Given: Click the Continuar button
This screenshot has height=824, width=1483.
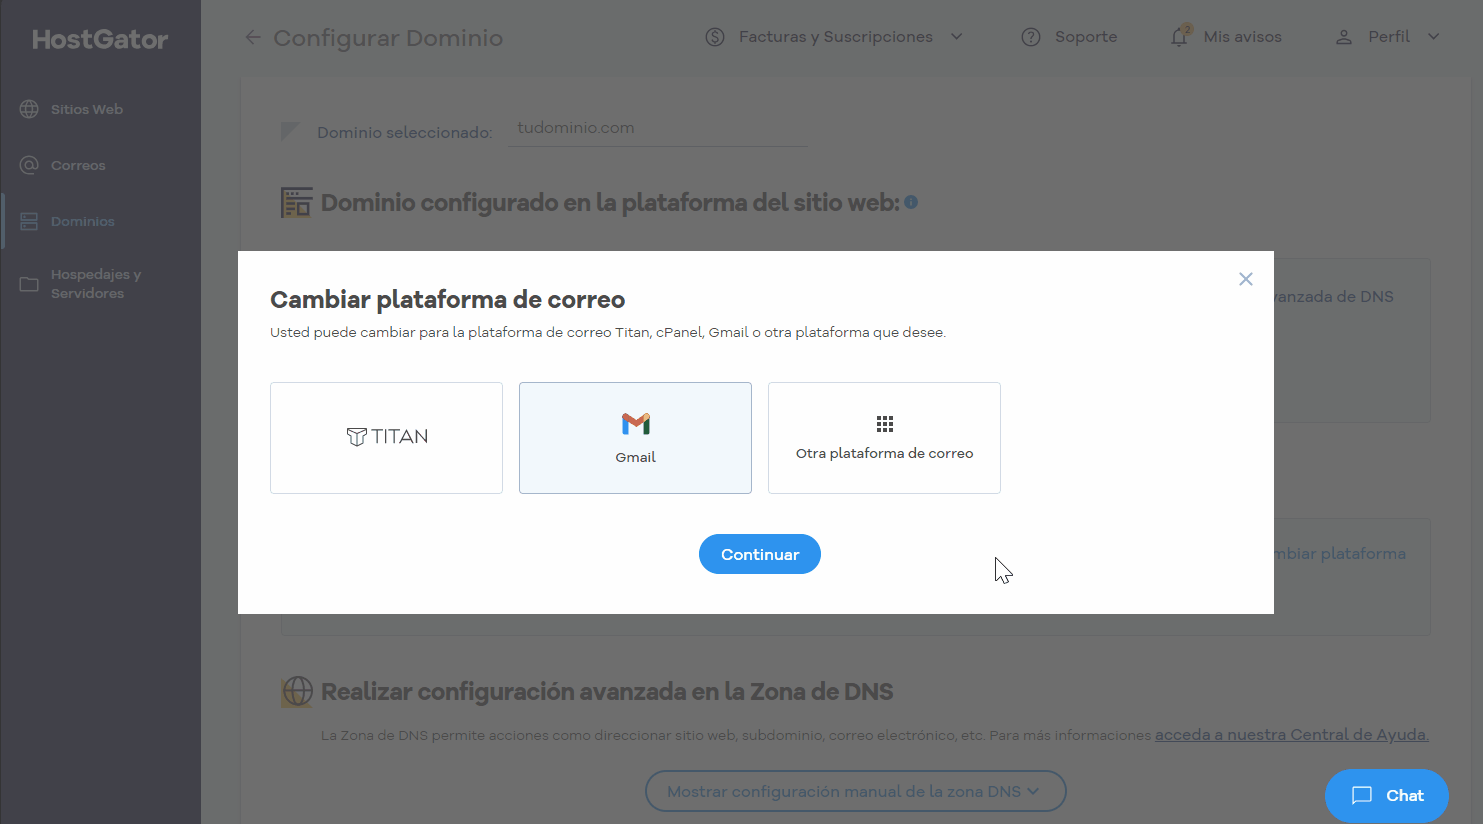Looking at the screenshot, I should coord(760,554).
